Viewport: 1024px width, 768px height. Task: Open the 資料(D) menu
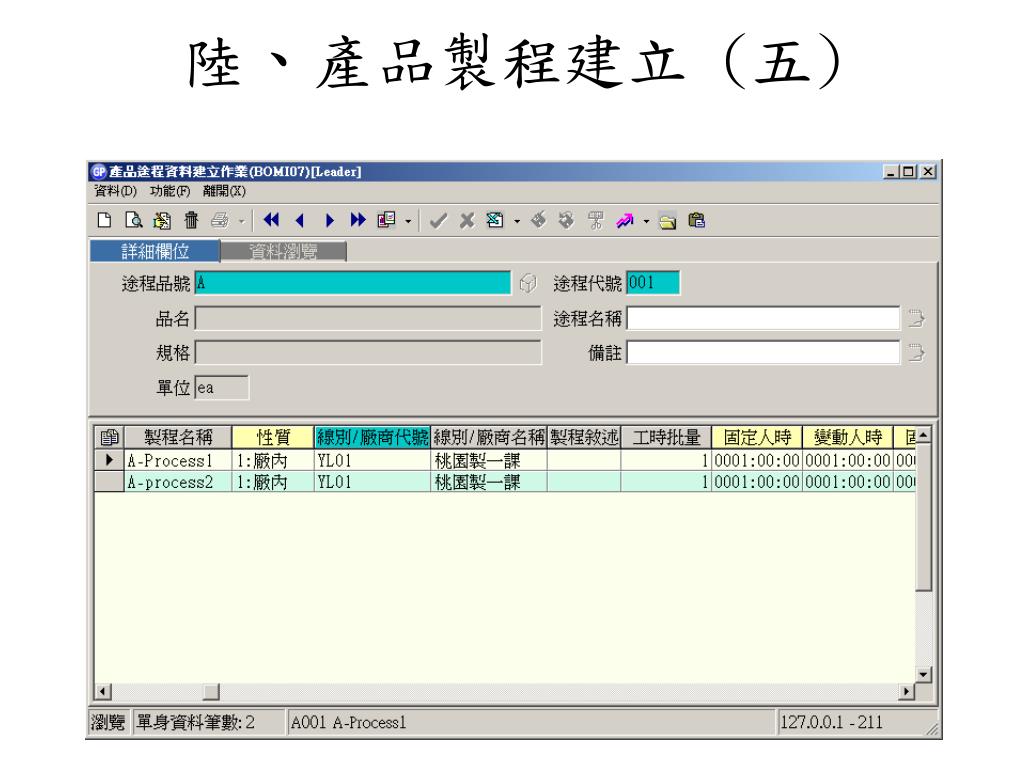(x=116, y=191)
